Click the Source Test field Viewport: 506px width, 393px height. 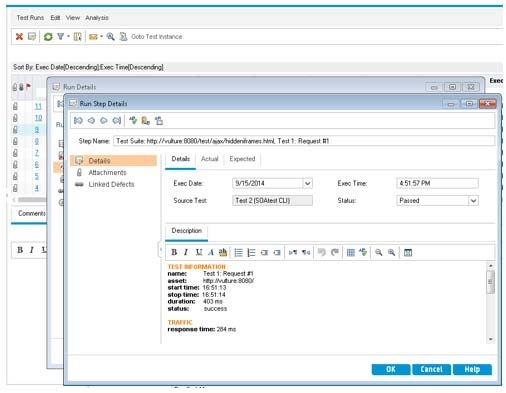pyautogui.click(x=272, y=200)
